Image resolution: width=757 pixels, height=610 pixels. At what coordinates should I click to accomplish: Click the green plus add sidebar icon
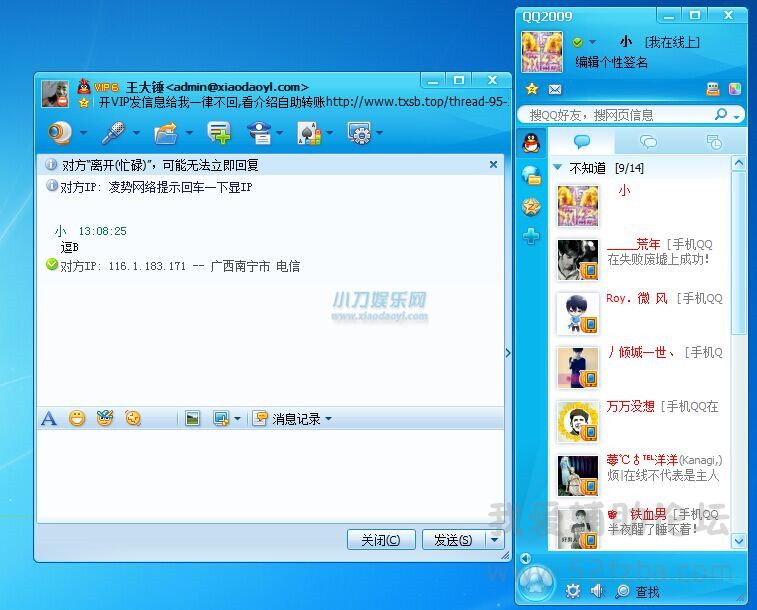531,236
